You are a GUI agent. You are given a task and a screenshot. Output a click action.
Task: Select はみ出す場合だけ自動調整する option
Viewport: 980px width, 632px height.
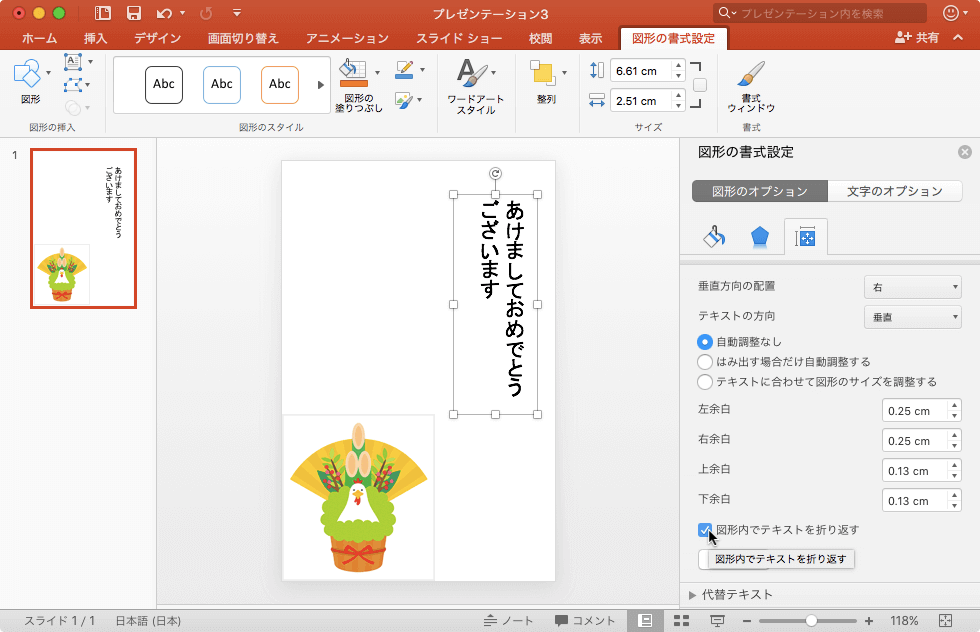[706, 362]
